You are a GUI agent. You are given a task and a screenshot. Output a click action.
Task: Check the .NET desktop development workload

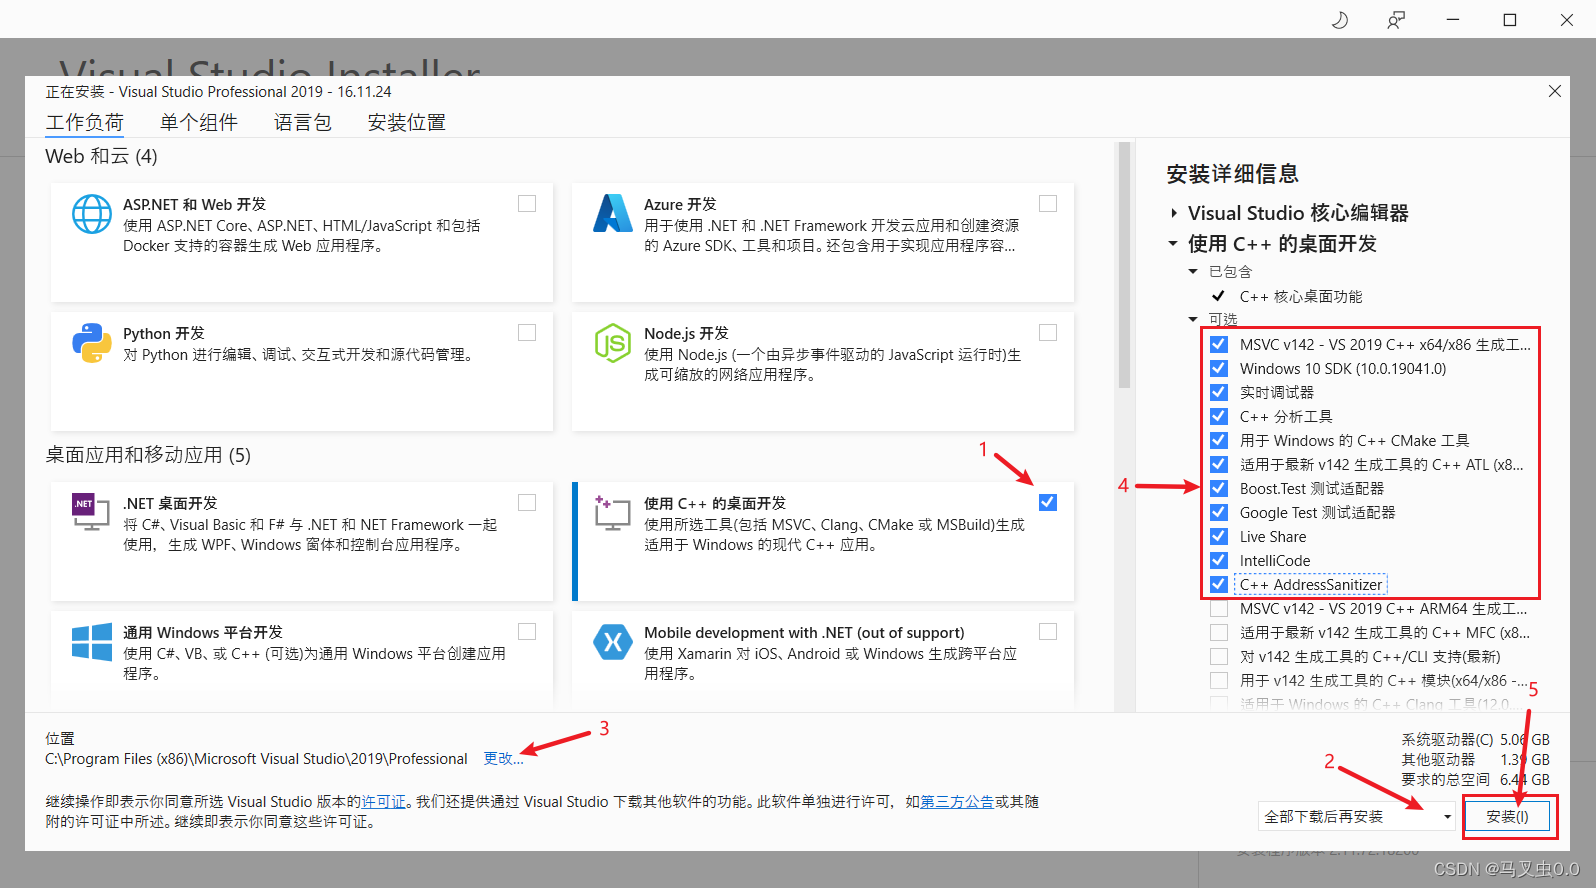click(x=527, y=502)
